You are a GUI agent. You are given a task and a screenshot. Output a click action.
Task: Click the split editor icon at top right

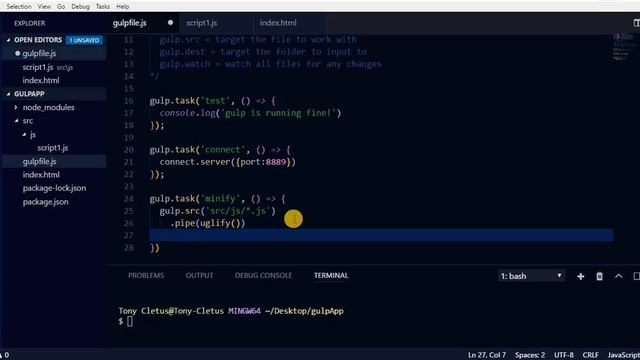click(x=636, y=23)
